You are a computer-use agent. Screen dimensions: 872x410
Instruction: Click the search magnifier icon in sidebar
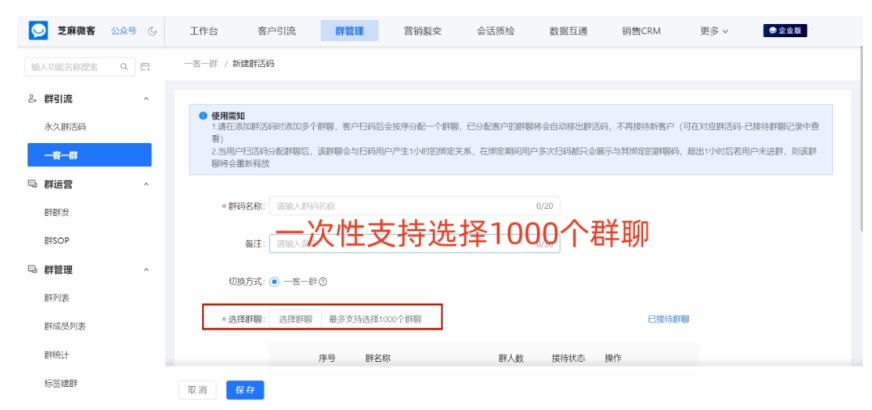point(124,67)
